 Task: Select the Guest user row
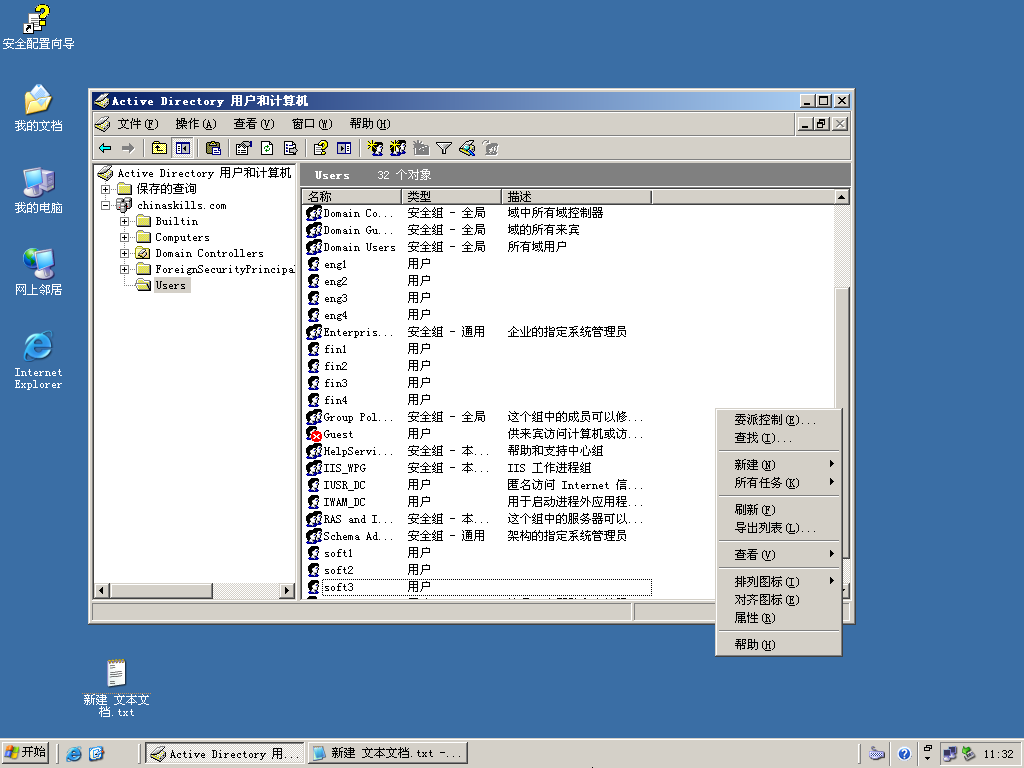point(478,434)
